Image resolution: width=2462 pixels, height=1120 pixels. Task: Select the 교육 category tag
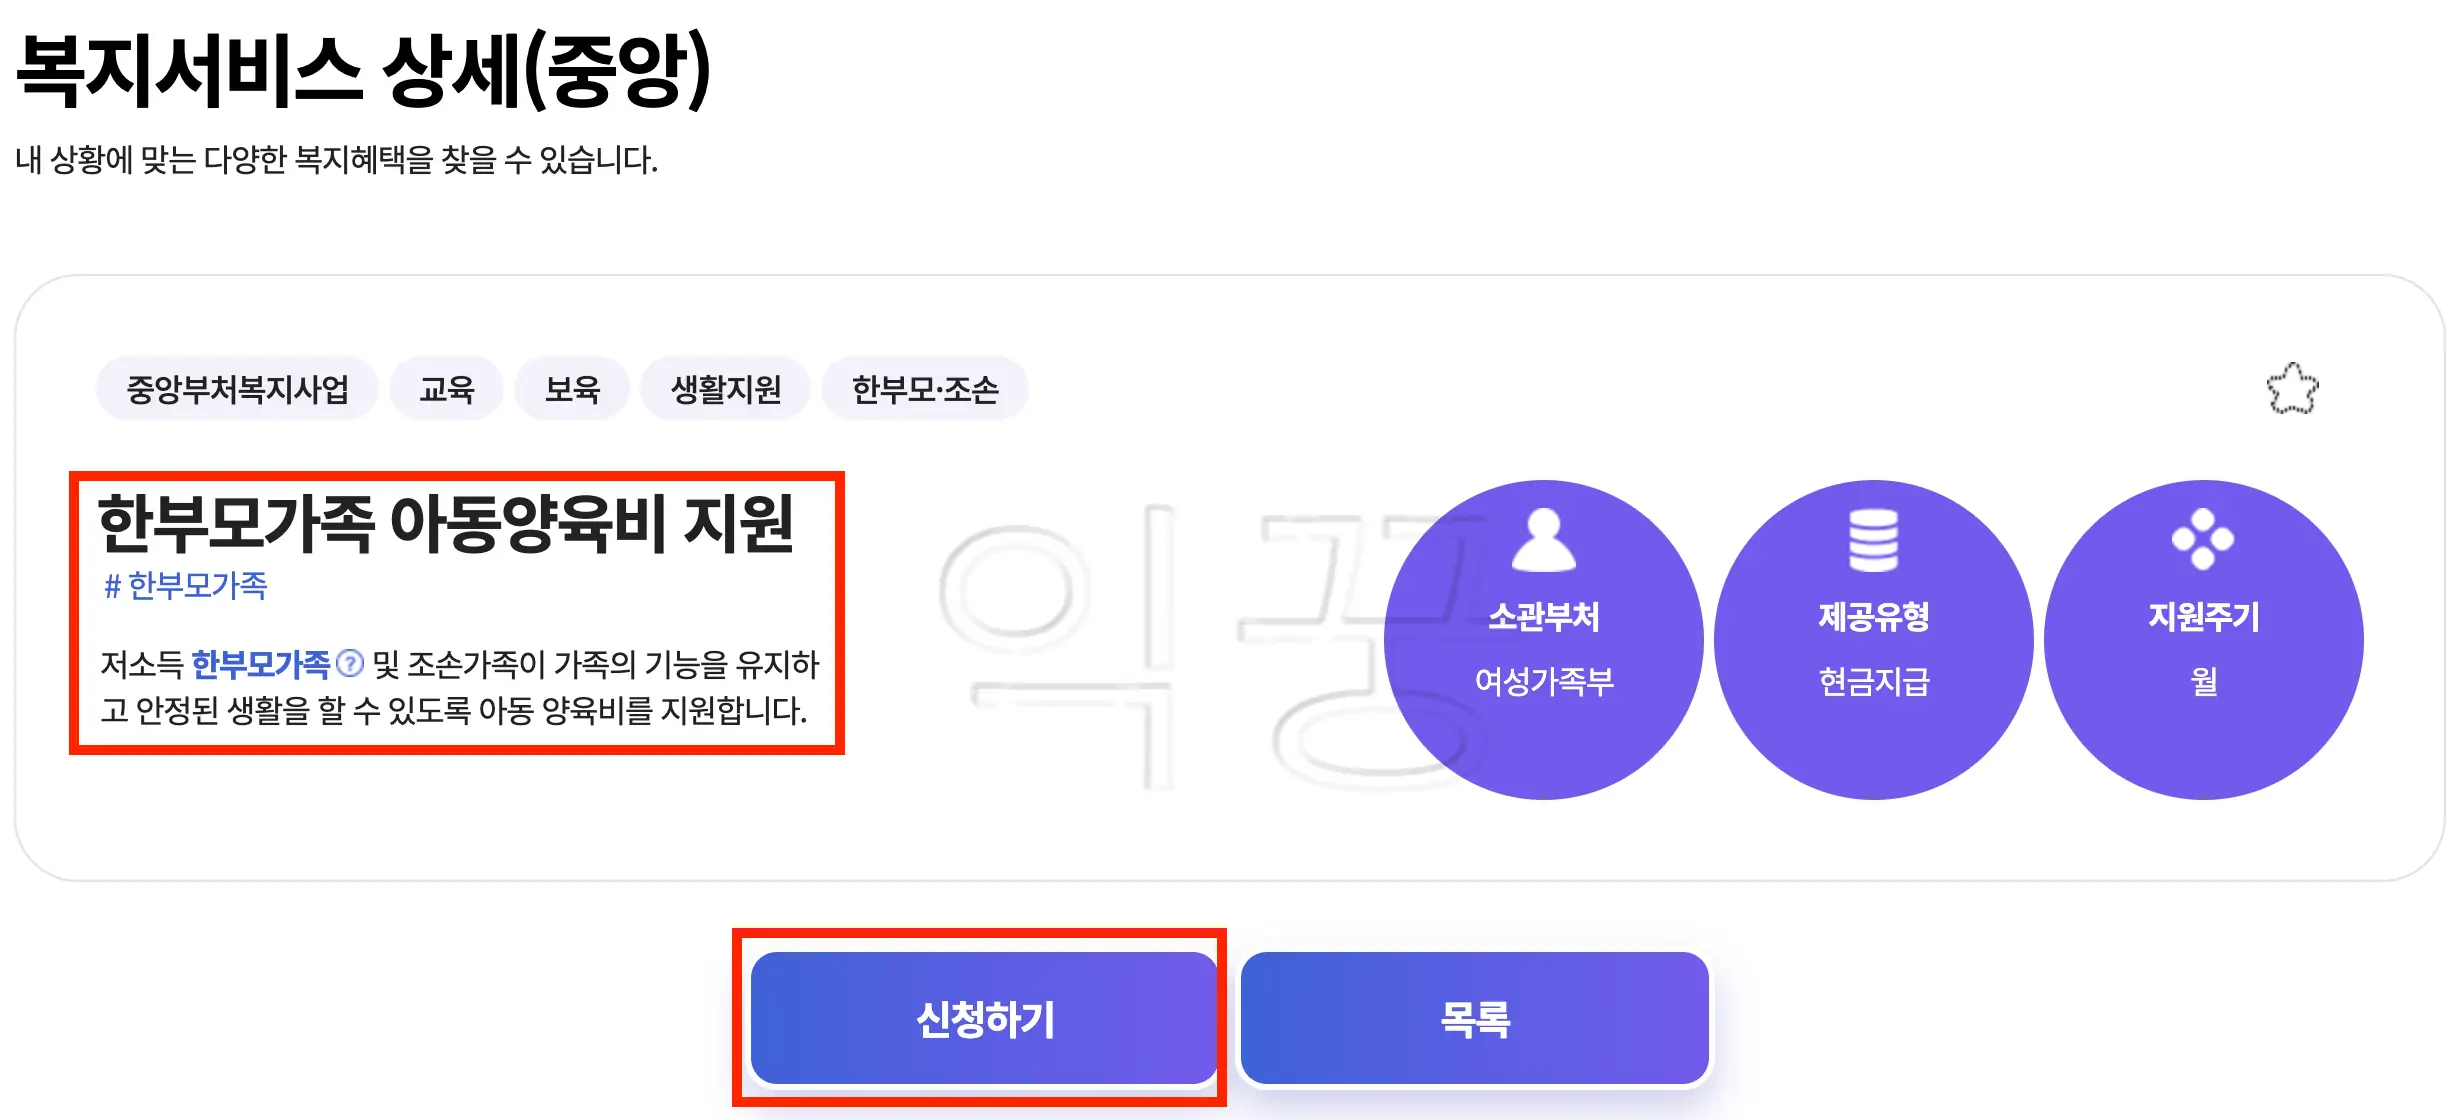click(x=446, y=389)
